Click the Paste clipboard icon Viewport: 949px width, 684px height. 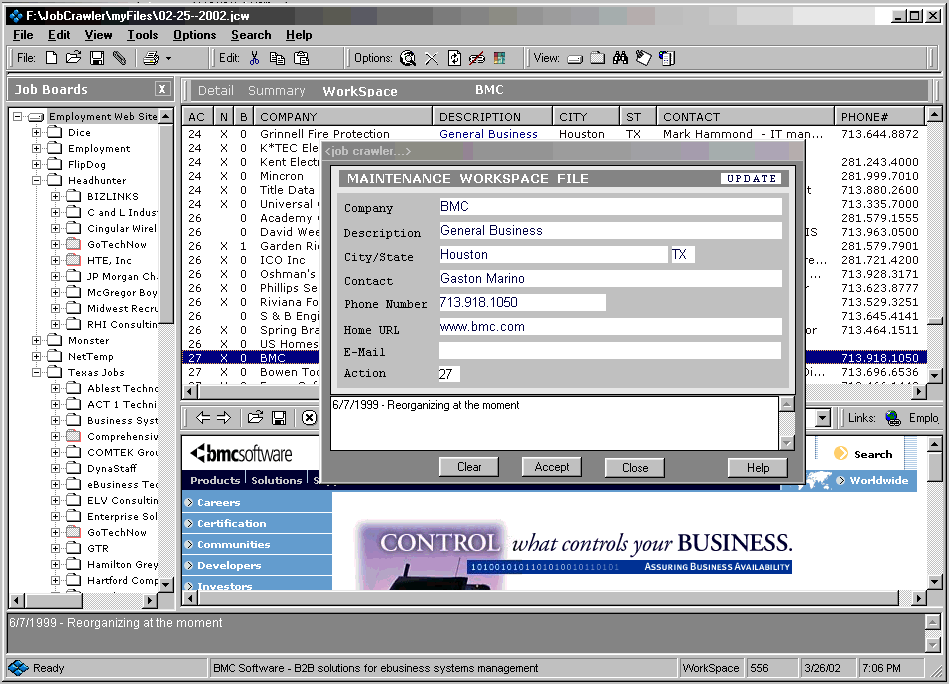301,58
